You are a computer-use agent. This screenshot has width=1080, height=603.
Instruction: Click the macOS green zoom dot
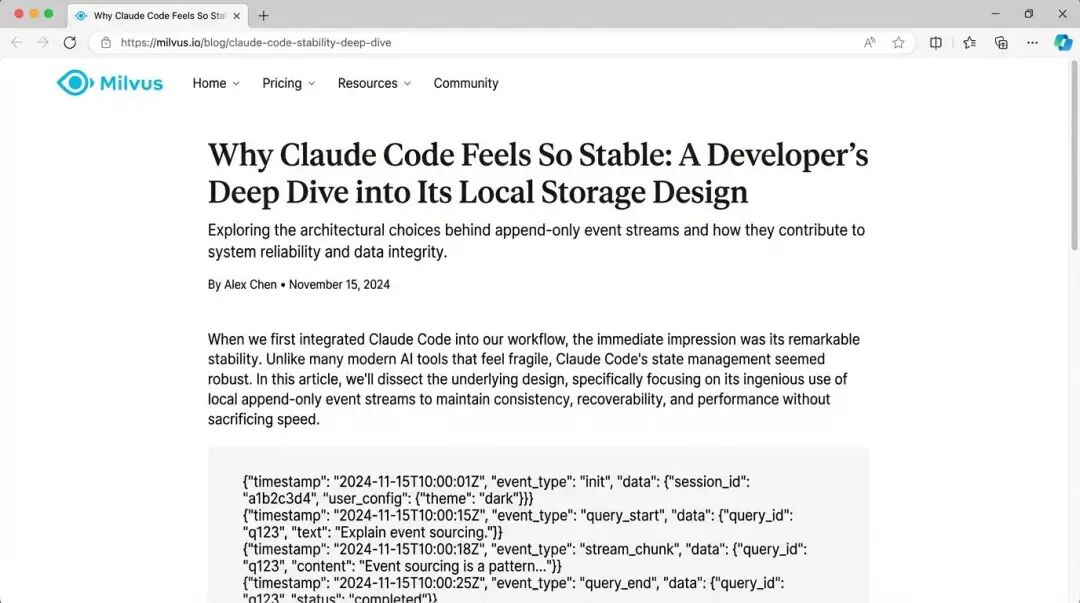(49, 14)
